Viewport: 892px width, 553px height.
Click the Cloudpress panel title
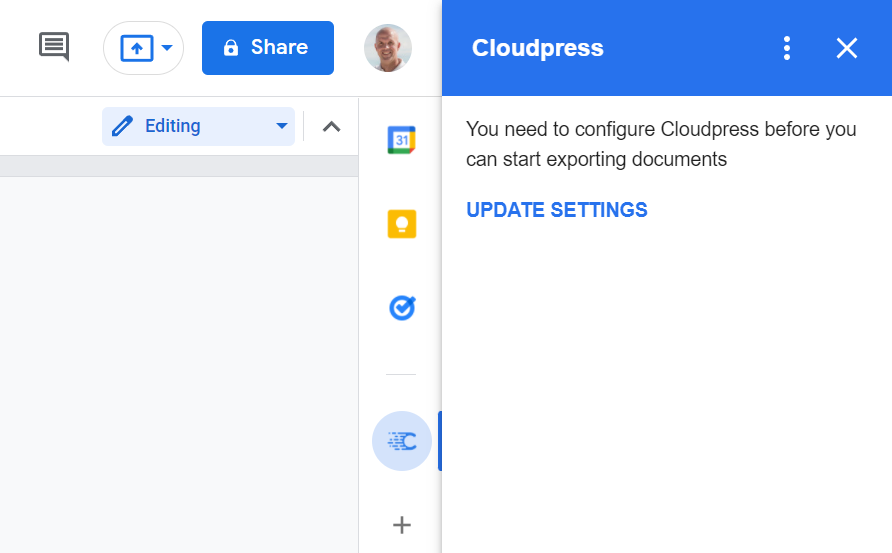538,48
